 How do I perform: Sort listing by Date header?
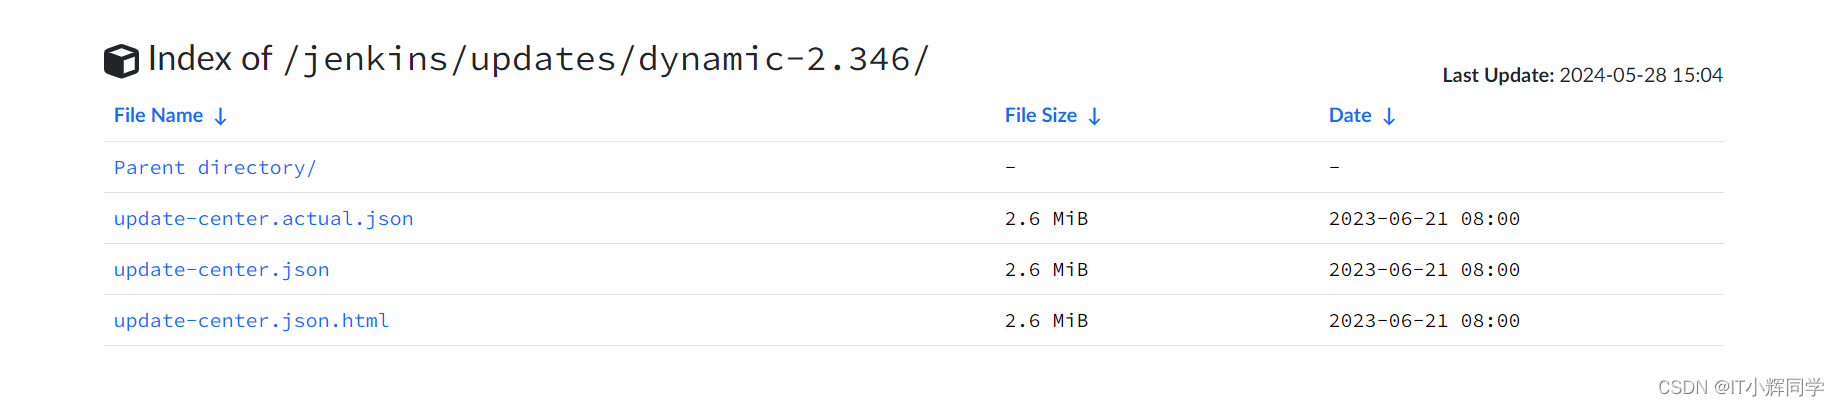[1350, 115]
